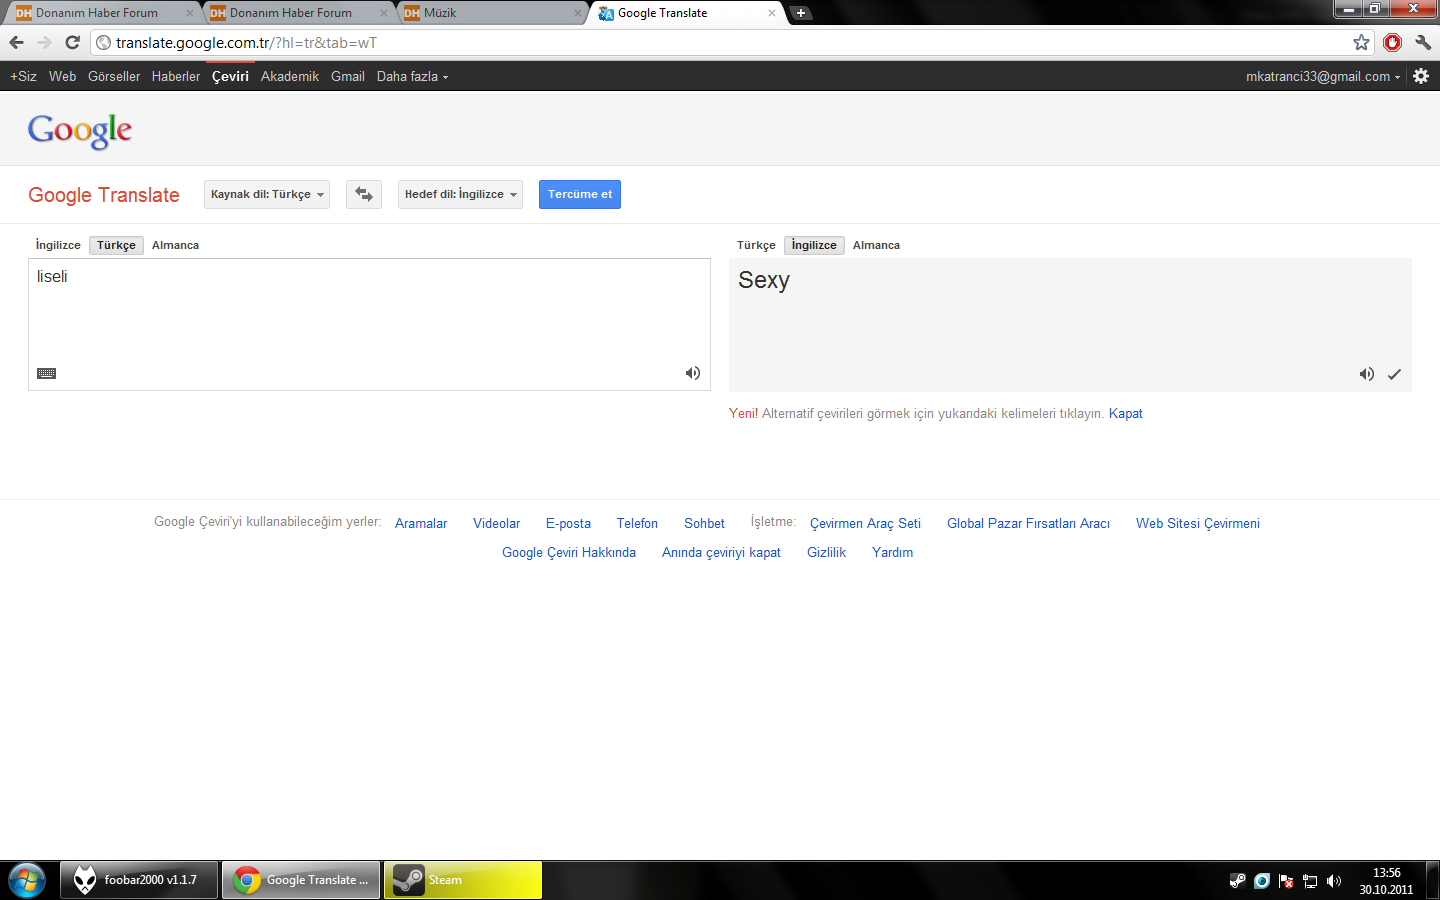This screenshot has width=1440, height=900.
Task: Click the Google logo
Action: tap(80, 130)
